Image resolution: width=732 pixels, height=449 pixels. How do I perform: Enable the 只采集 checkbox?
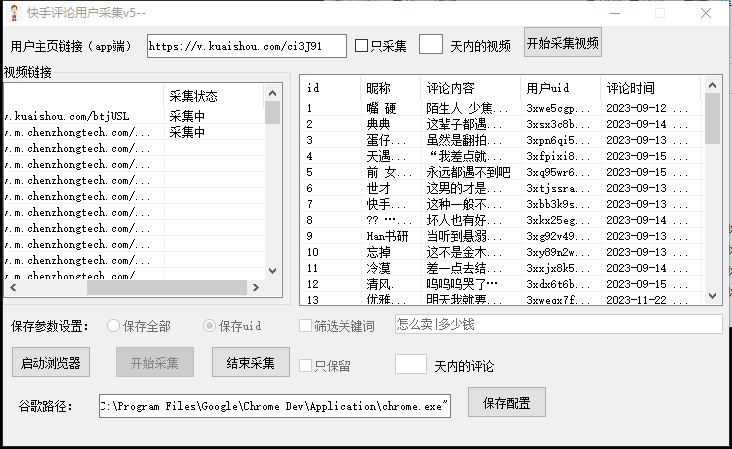[362, 46]
